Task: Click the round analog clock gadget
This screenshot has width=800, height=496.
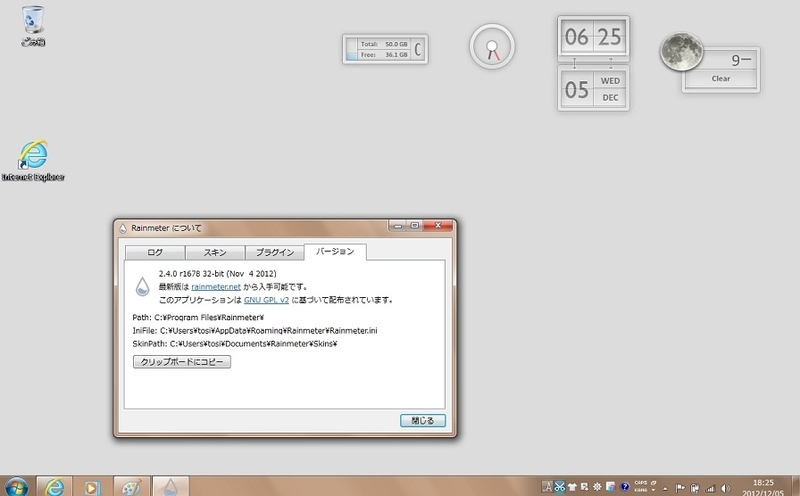Action: (492, 46)
